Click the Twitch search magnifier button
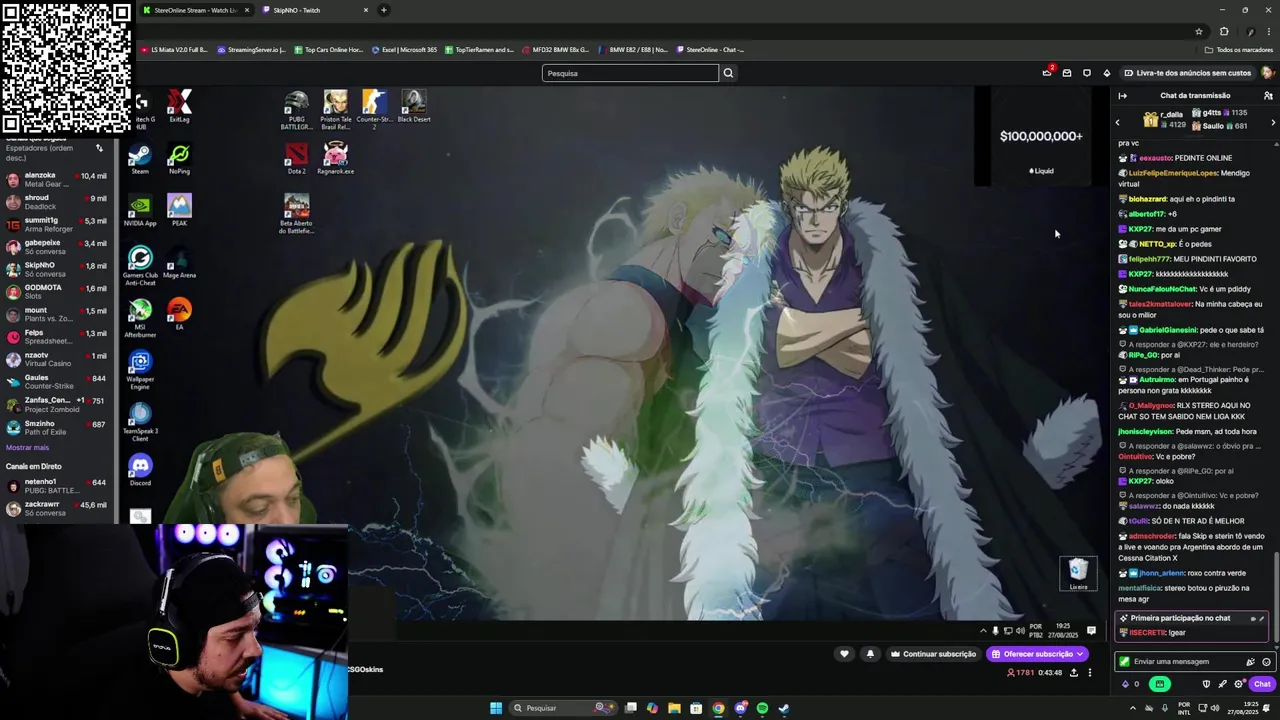 coord(728,73)
